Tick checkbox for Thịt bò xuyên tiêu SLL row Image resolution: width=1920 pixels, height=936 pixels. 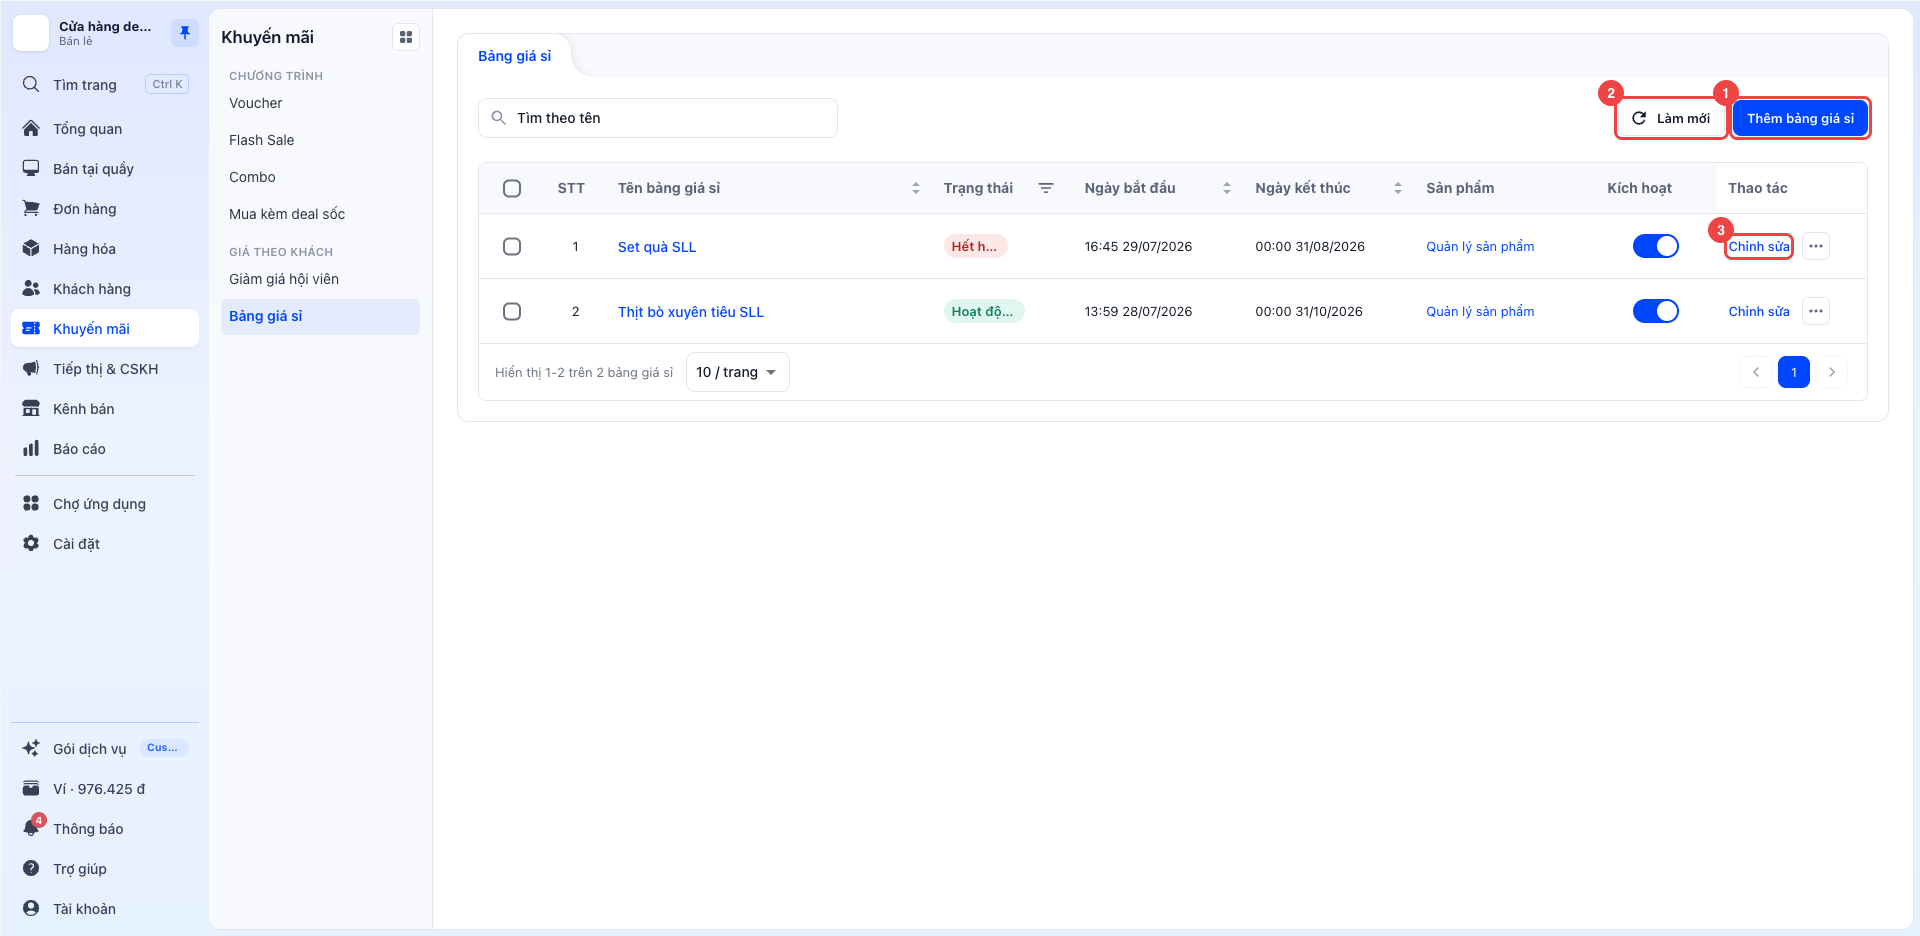[x=512, y=311]
